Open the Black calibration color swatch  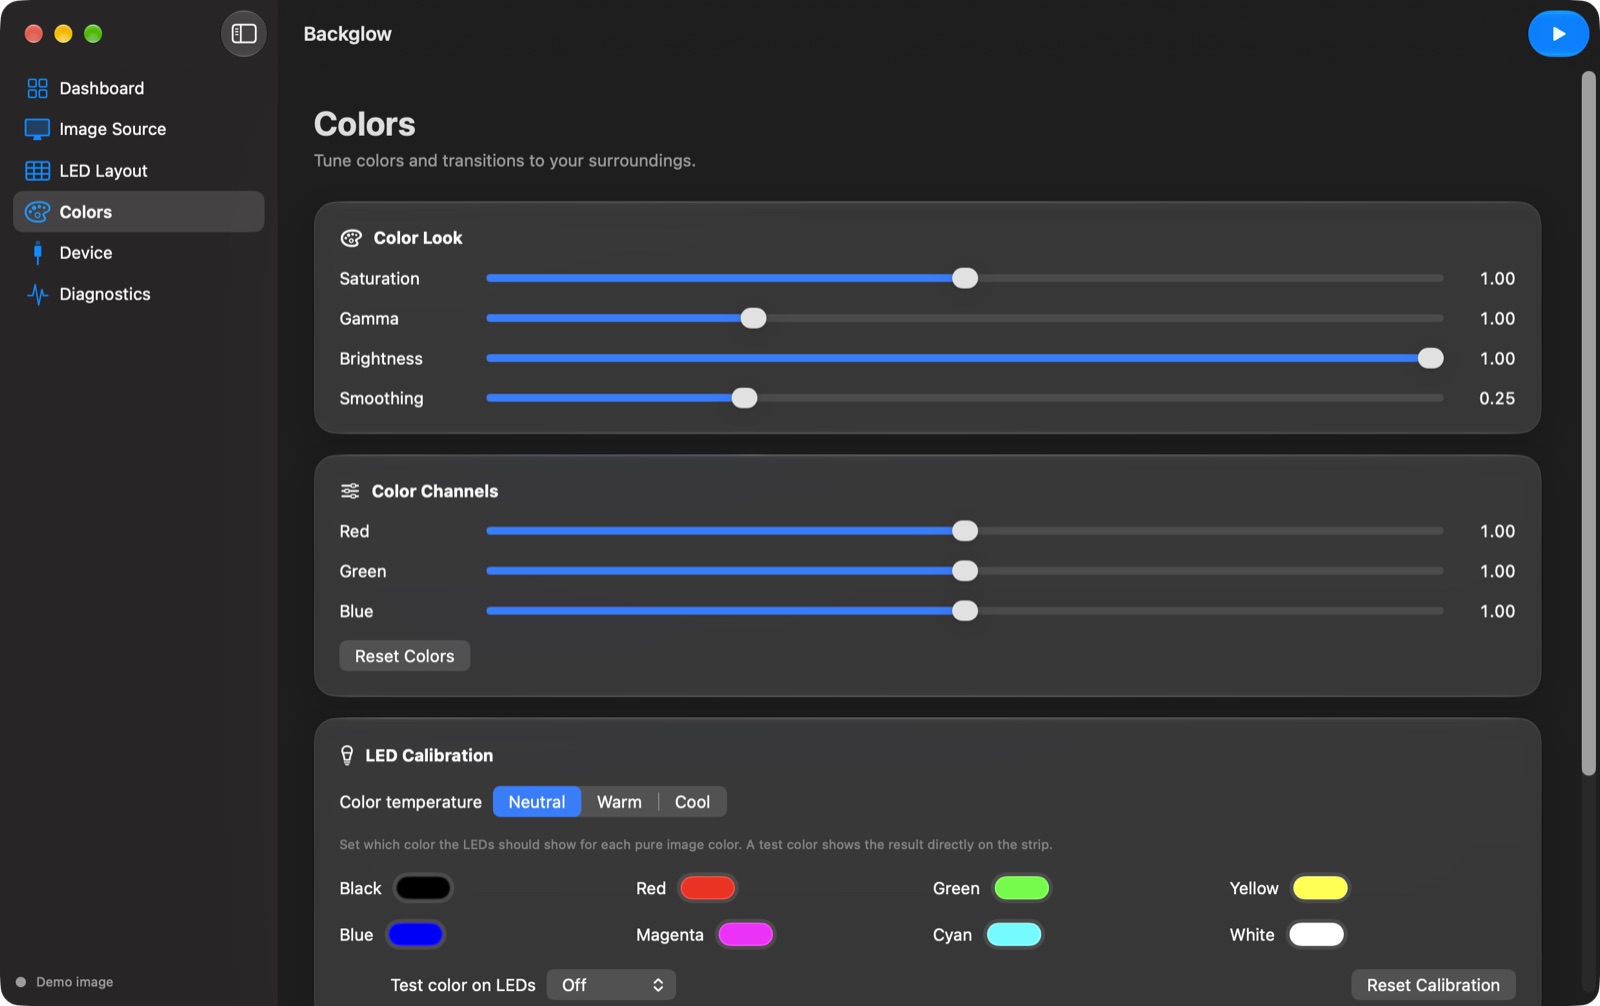[423, 888]
